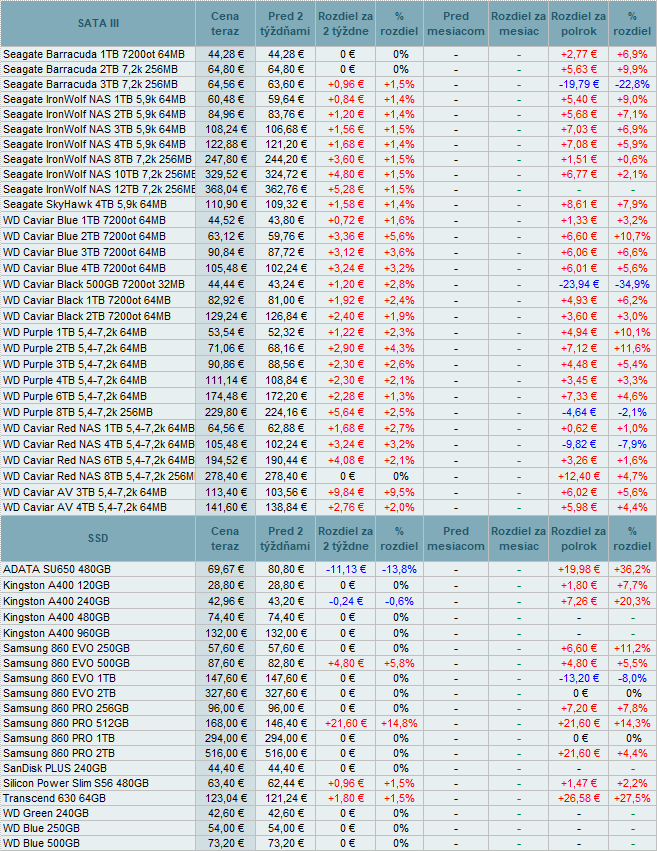Click WD Caviar AV 4TB 5,4-7,2k 64MB

(x=85, y=507)
